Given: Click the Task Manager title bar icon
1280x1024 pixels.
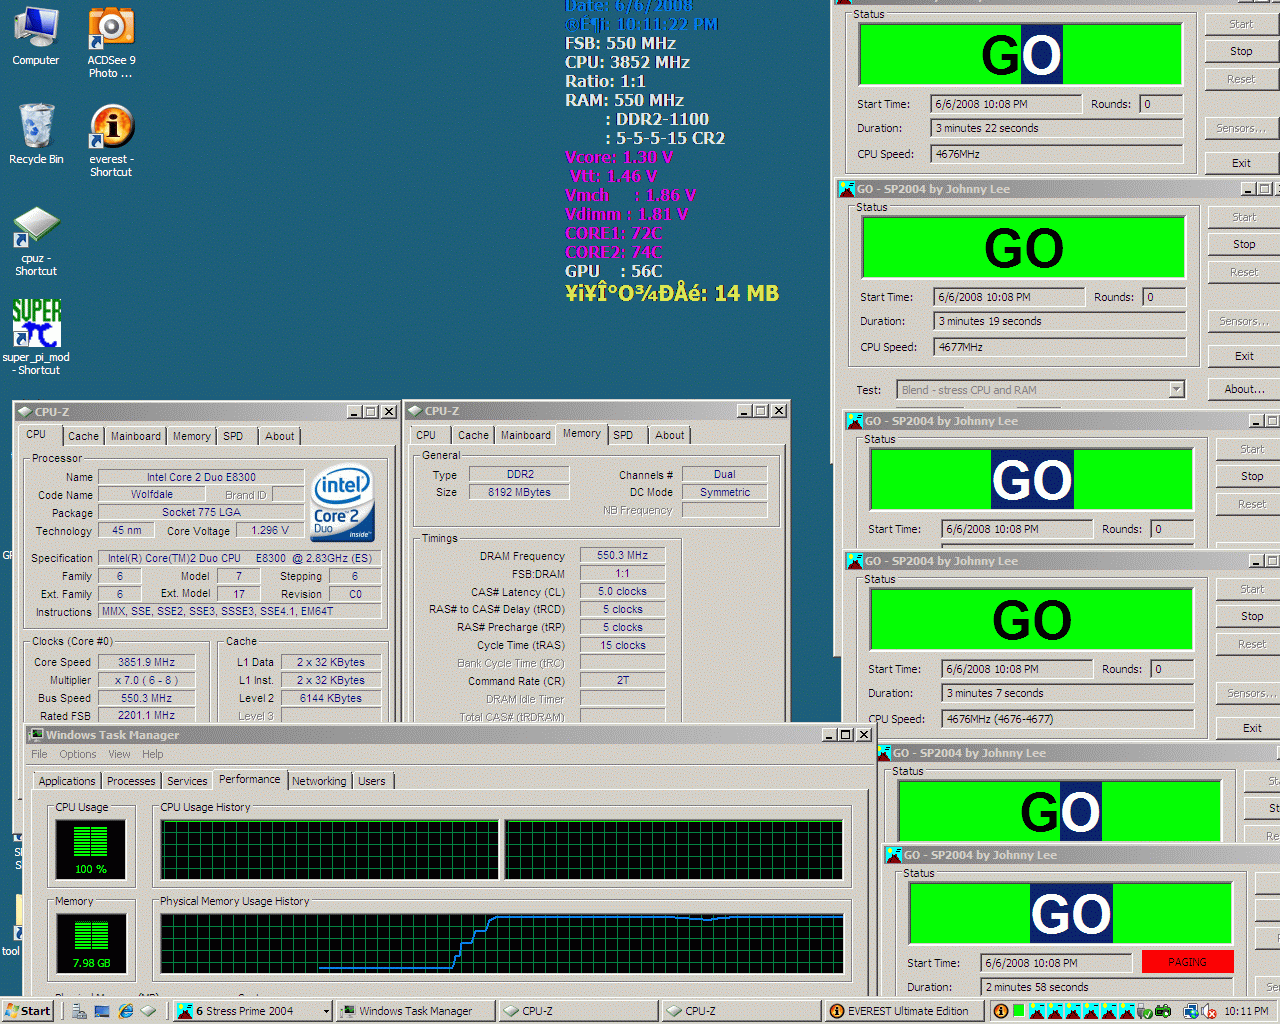Looking at the screenshot, I should coord(36,735).
